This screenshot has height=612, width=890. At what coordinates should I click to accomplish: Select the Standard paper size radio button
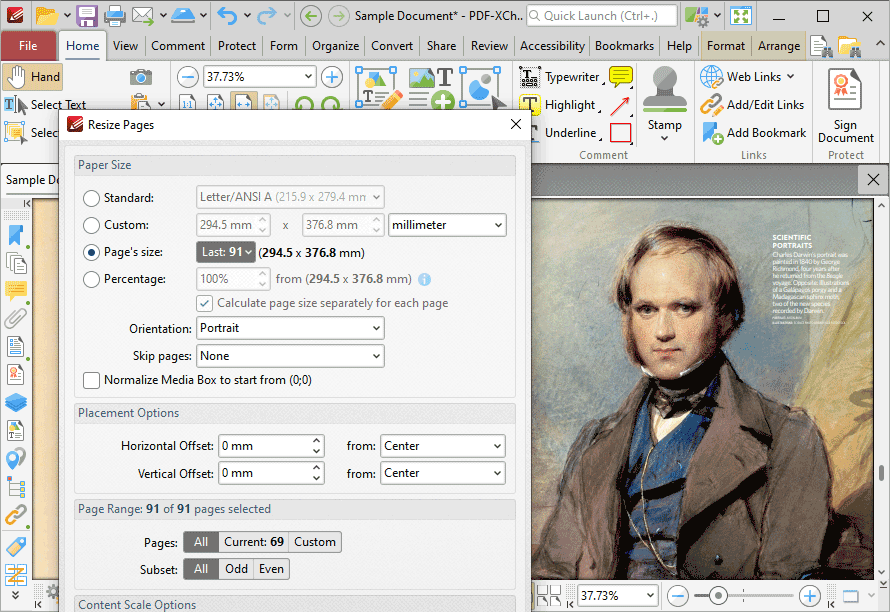[91, 198]
